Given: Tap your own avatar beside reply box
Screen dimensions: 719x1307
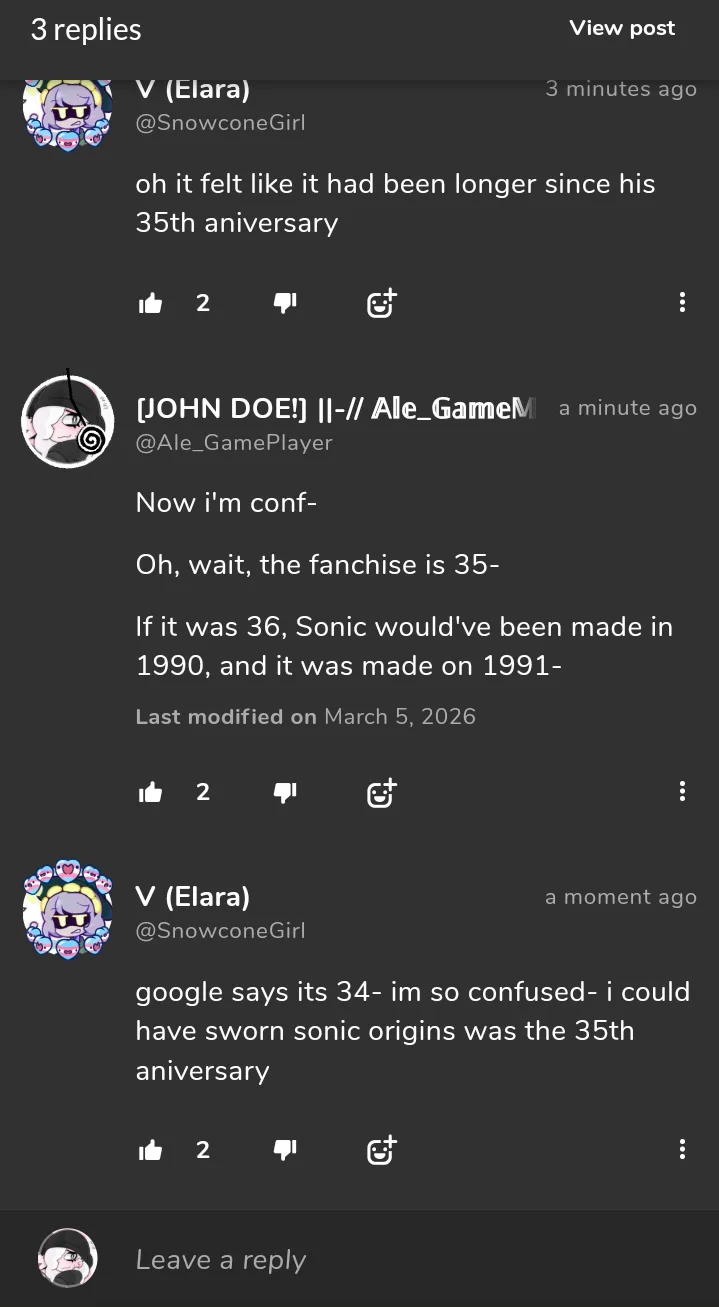Looking at the screenshot, I should tap(68, 1258).
